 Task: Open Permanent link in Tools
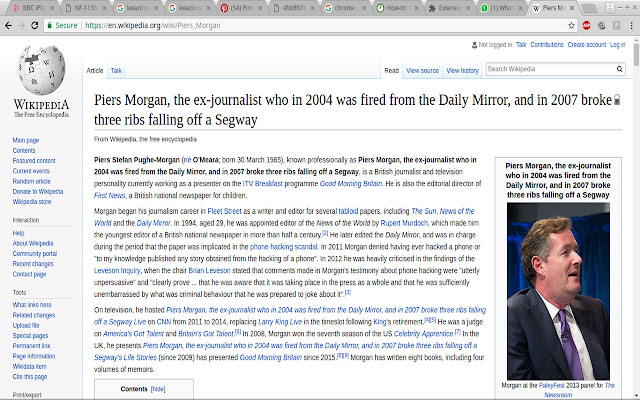point(31,345)
